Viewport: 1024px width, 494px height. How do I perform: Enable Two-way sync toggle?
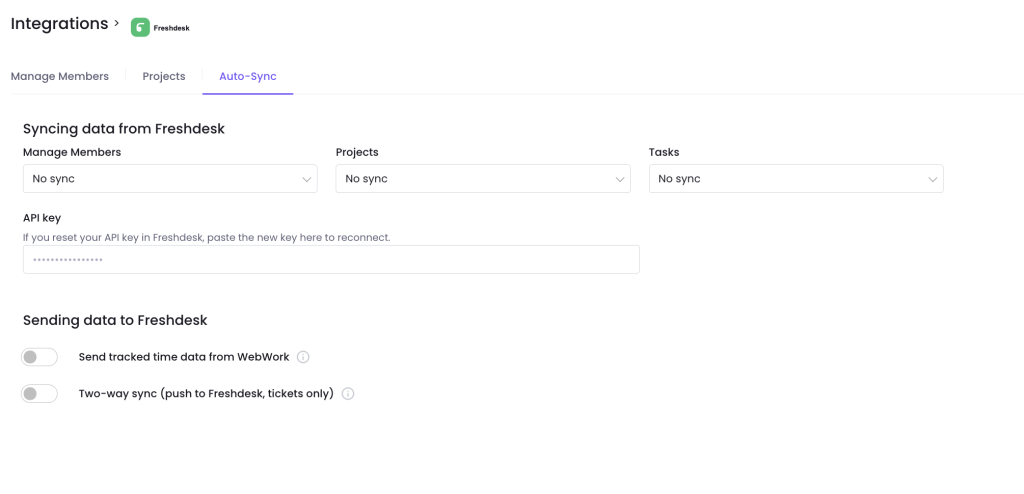pyautogui.click(x=40, y=393)
